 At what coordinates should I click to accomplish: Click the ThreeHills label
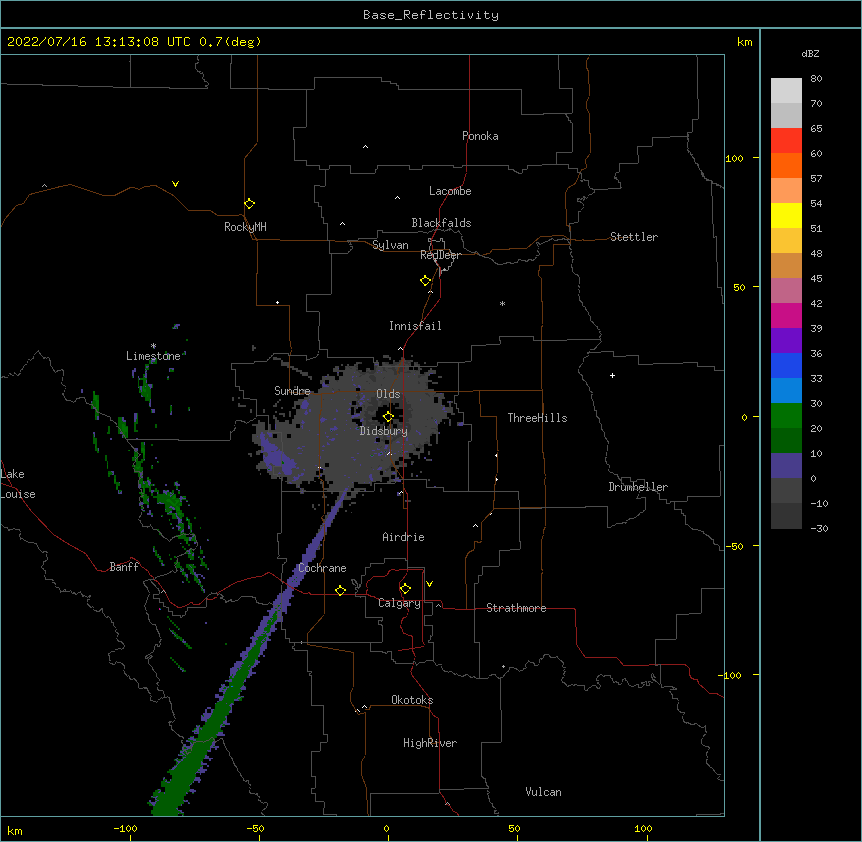point(537,418)
